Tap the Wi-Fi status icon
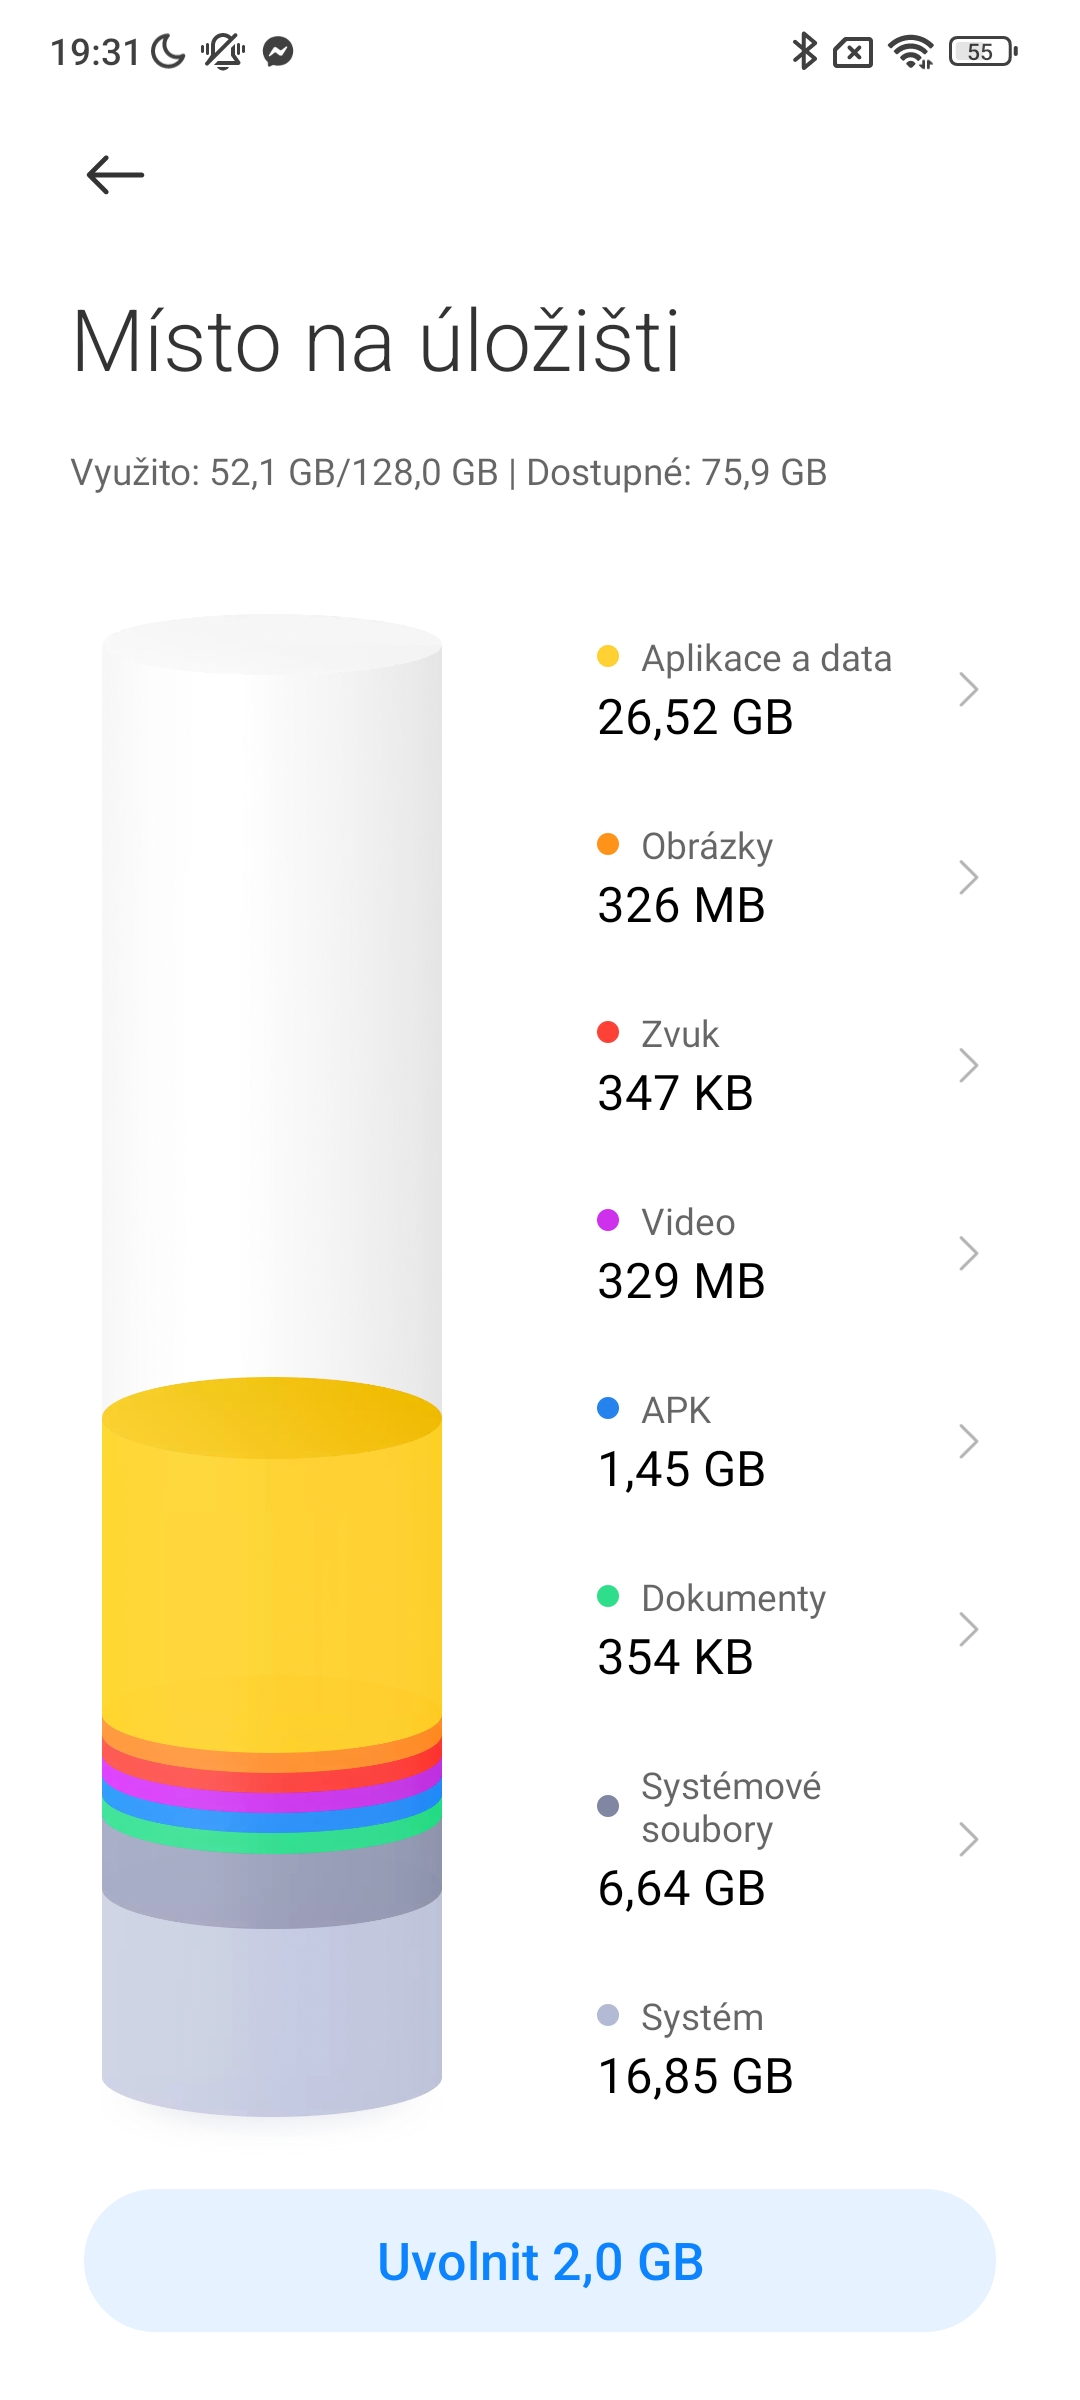This screenshot has height=2400, width=1080. pos(911,51)
